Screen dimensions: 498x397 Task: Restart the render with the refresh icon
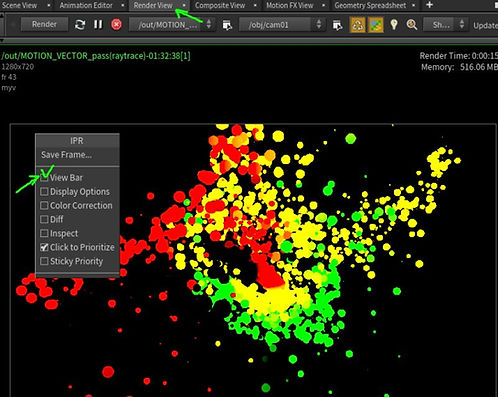(x=80, y=25)
